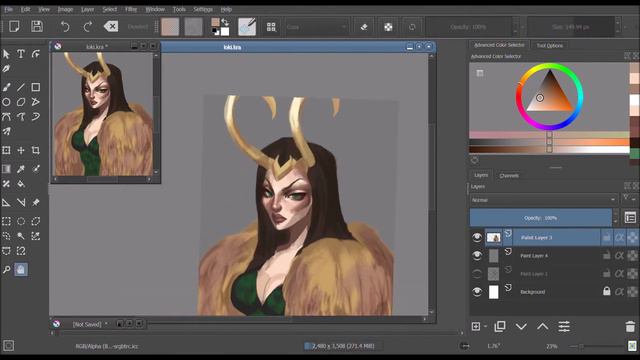
Task: Expand the add layer type dropdown arrow
Action: point(486,327)
